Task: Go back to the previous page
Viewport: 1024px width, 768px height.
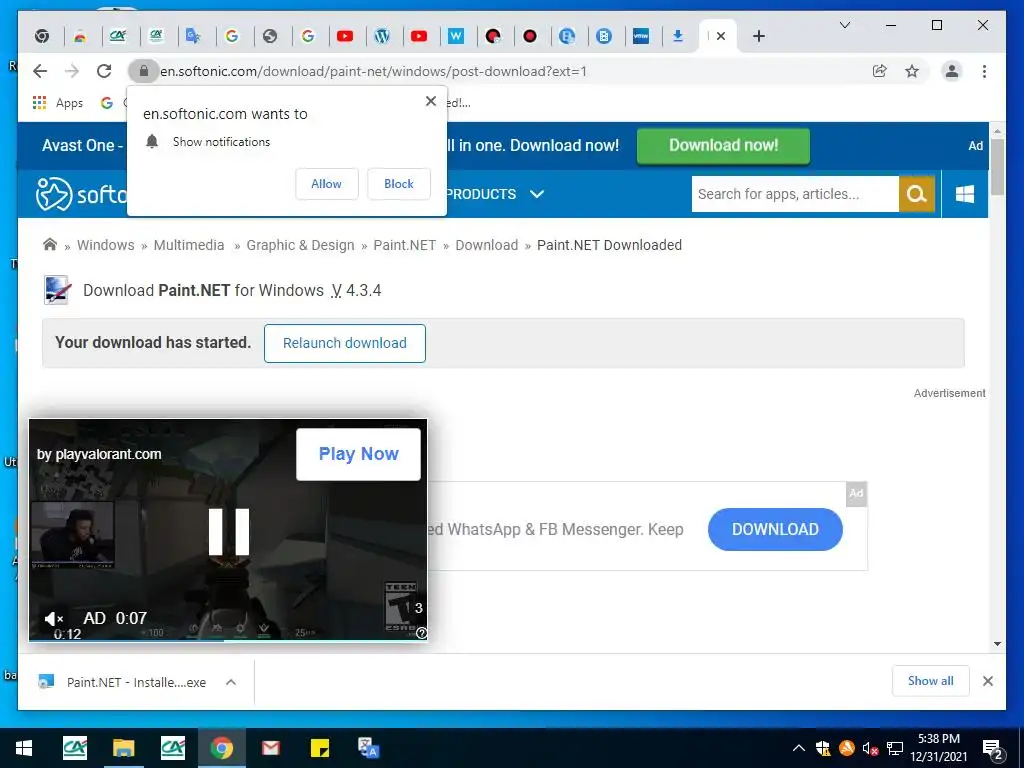Action: click(40, 71)
